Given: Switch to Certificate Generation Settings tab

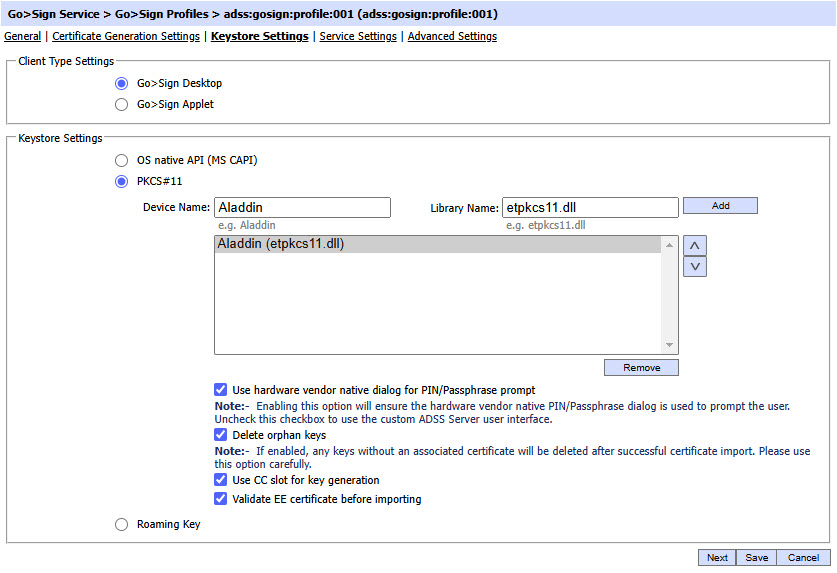Looking at the screenshot, I should pos(126,37).
